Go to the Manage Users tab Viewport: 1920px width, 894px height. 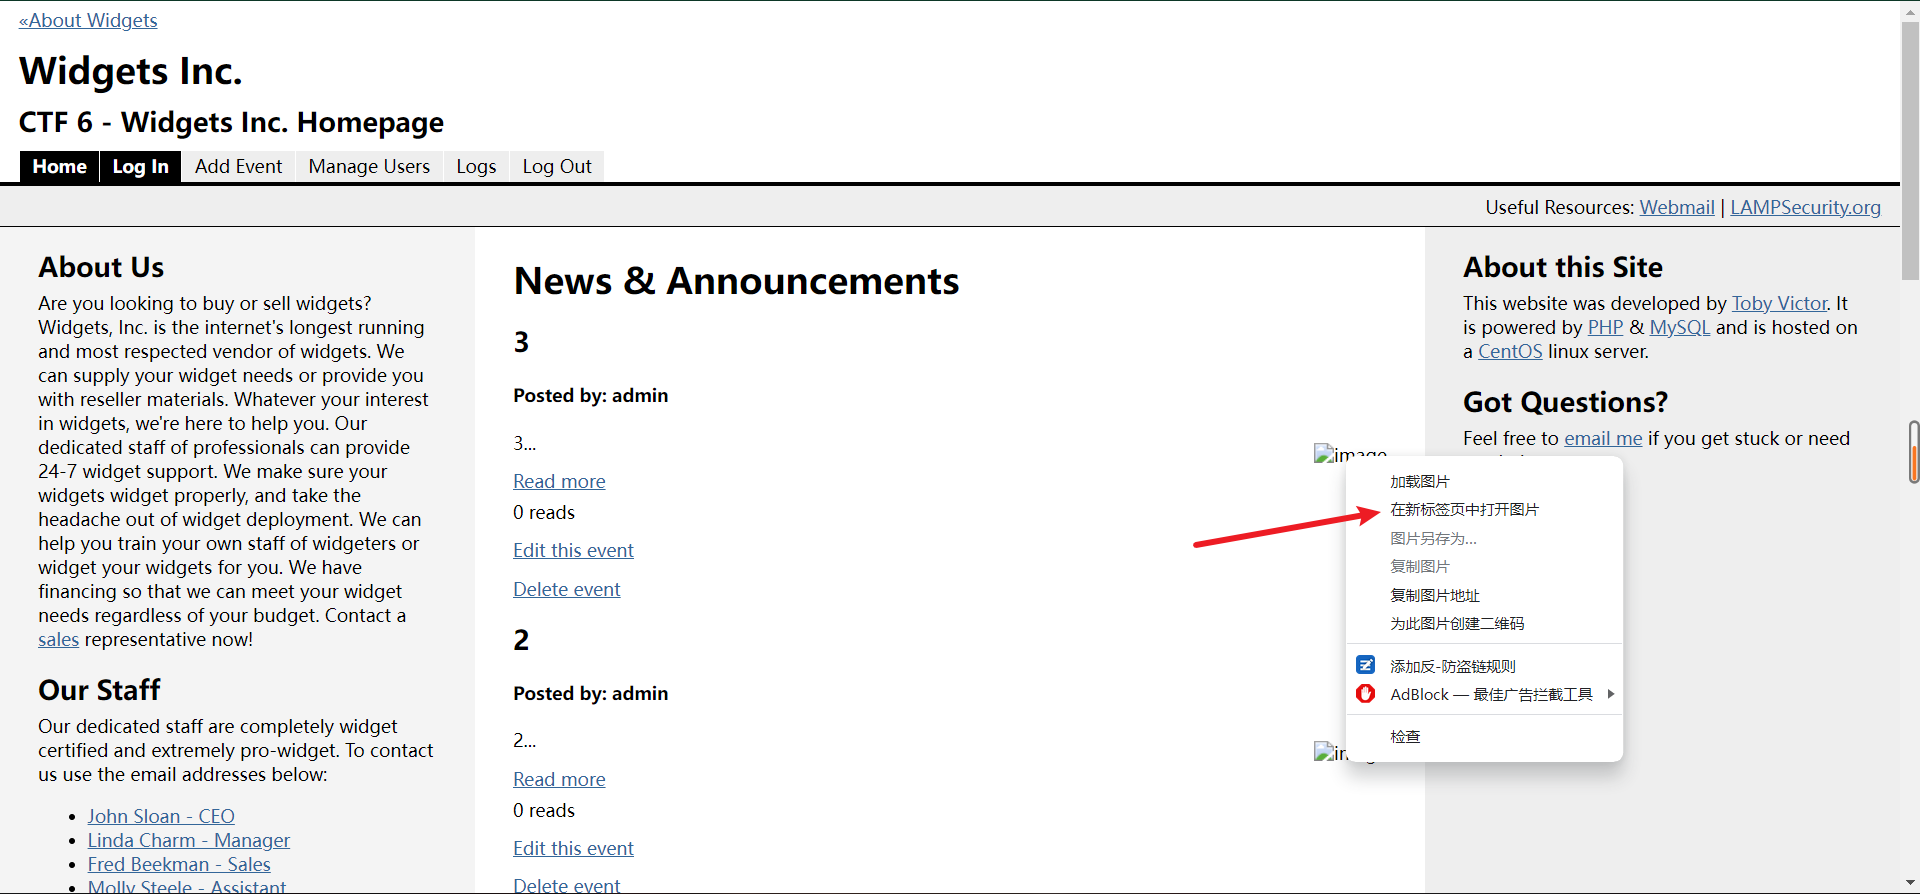[x=369, y=167]
